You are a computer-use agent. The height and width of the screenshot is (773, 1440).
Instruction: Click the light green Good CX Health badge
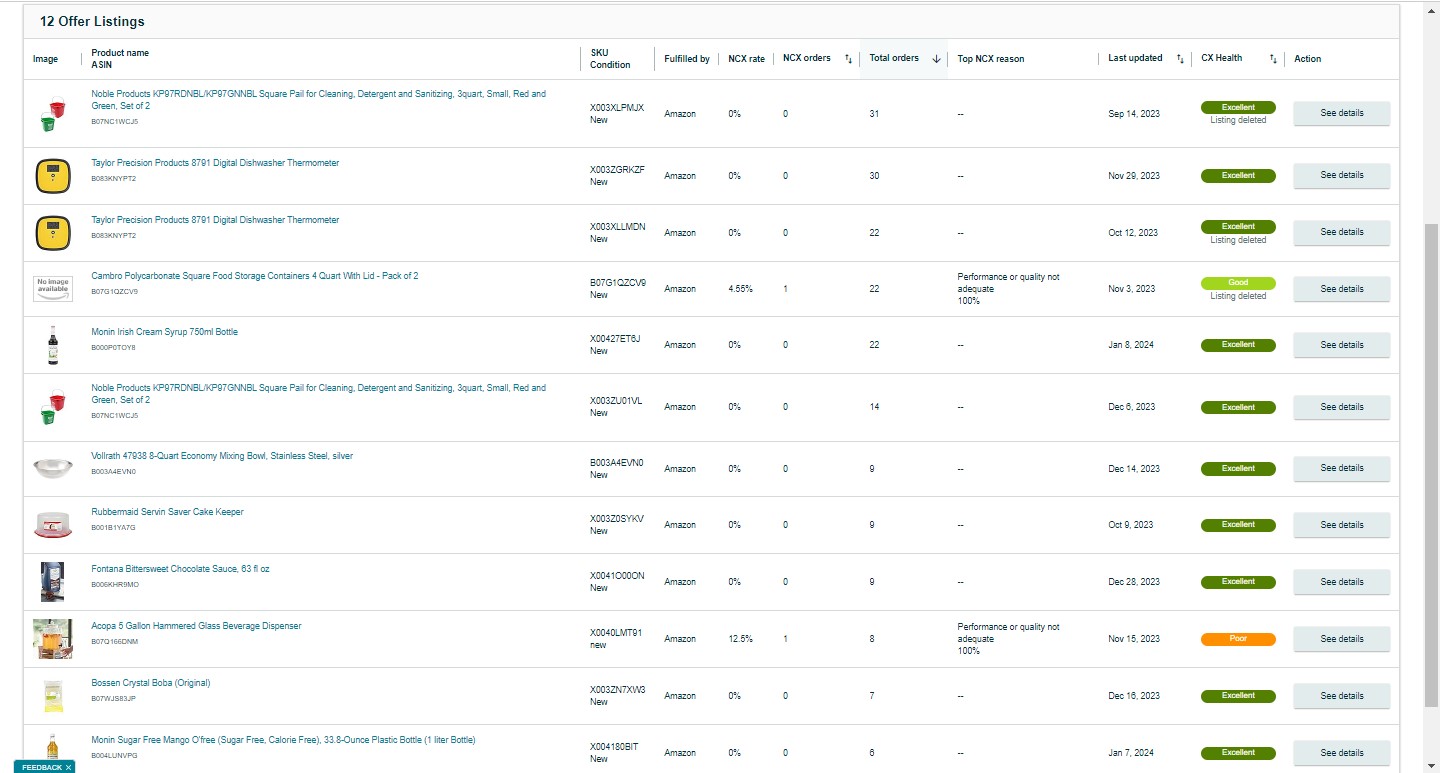(1238, 283)
